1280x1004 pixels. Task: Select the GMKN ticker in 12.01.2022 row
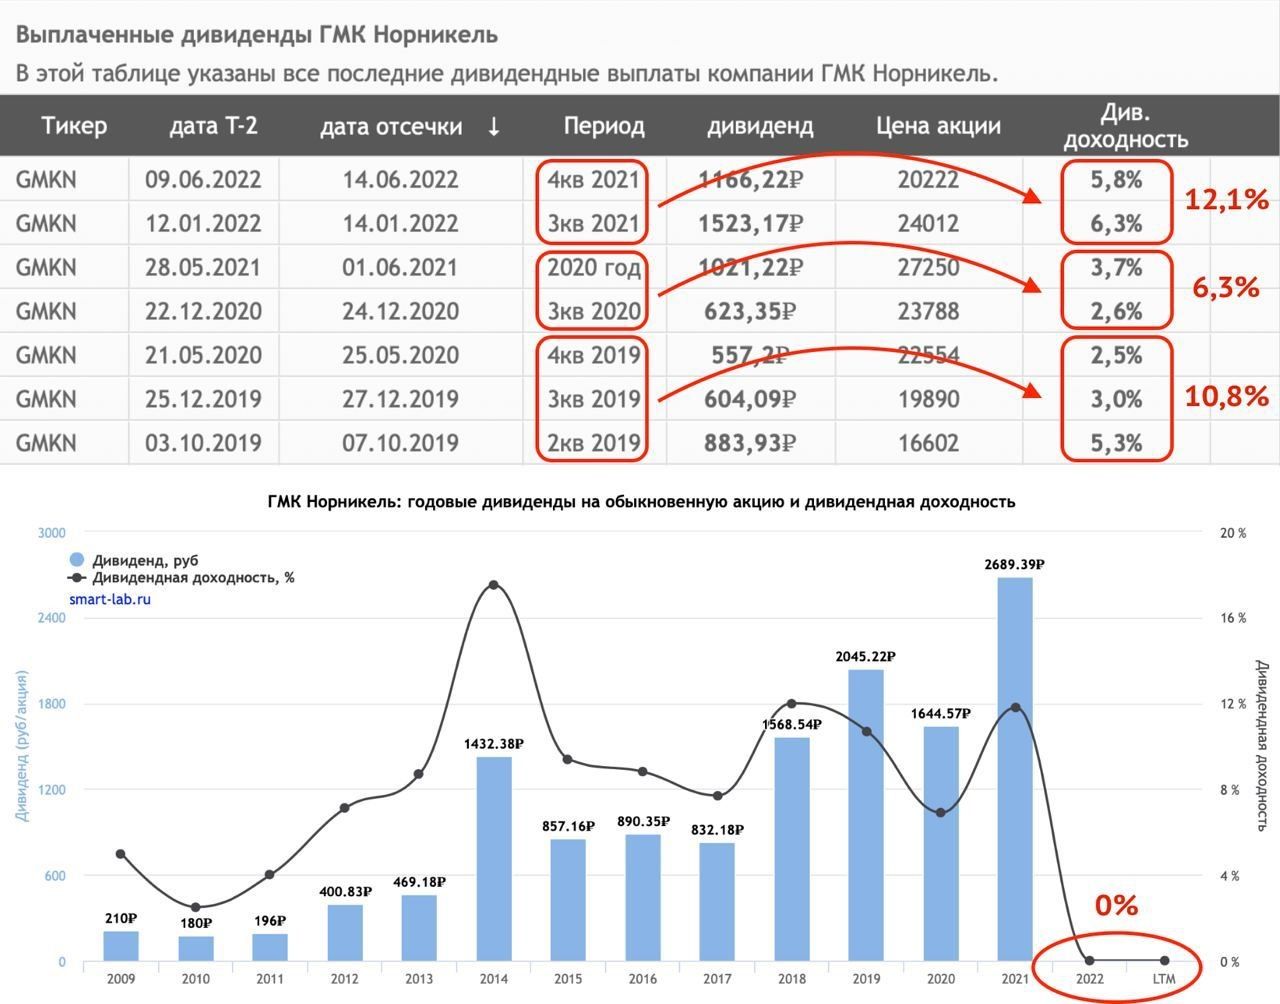coord(46,224)
